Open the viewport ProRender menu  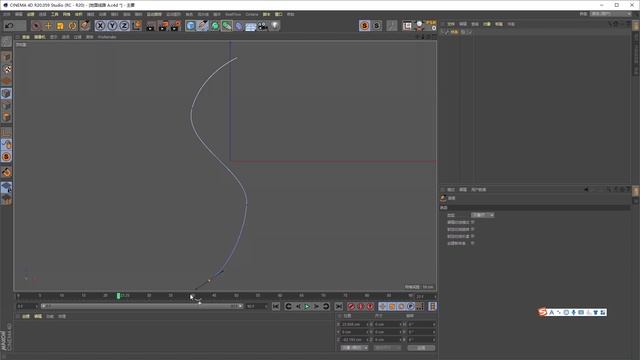[x=107, y=37]
